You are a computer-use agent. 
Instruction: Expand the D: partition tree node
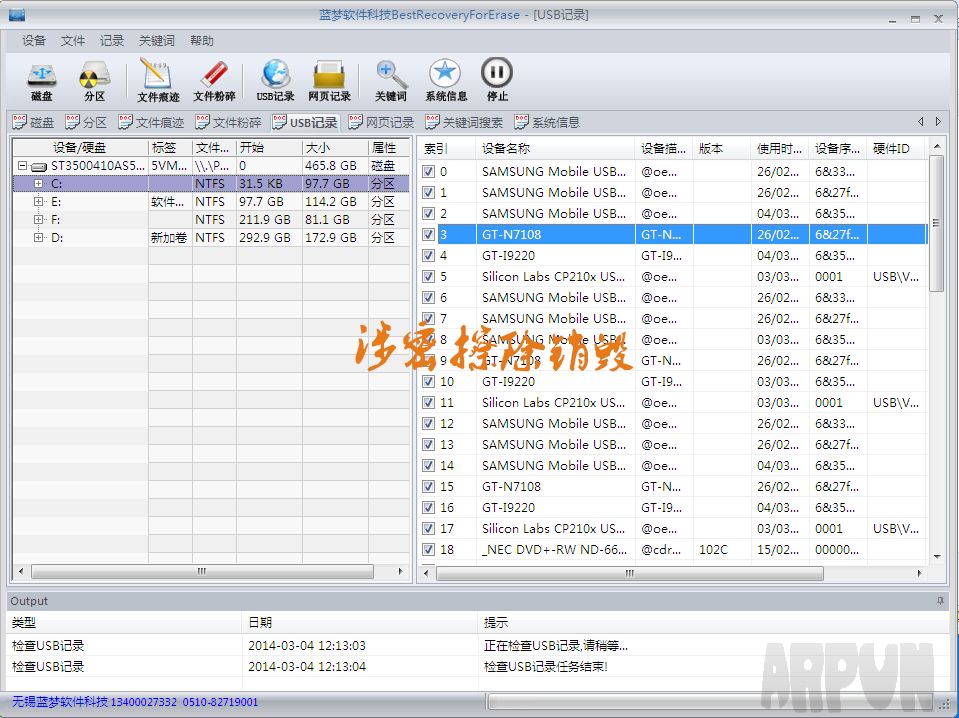[x=38, y=238]
